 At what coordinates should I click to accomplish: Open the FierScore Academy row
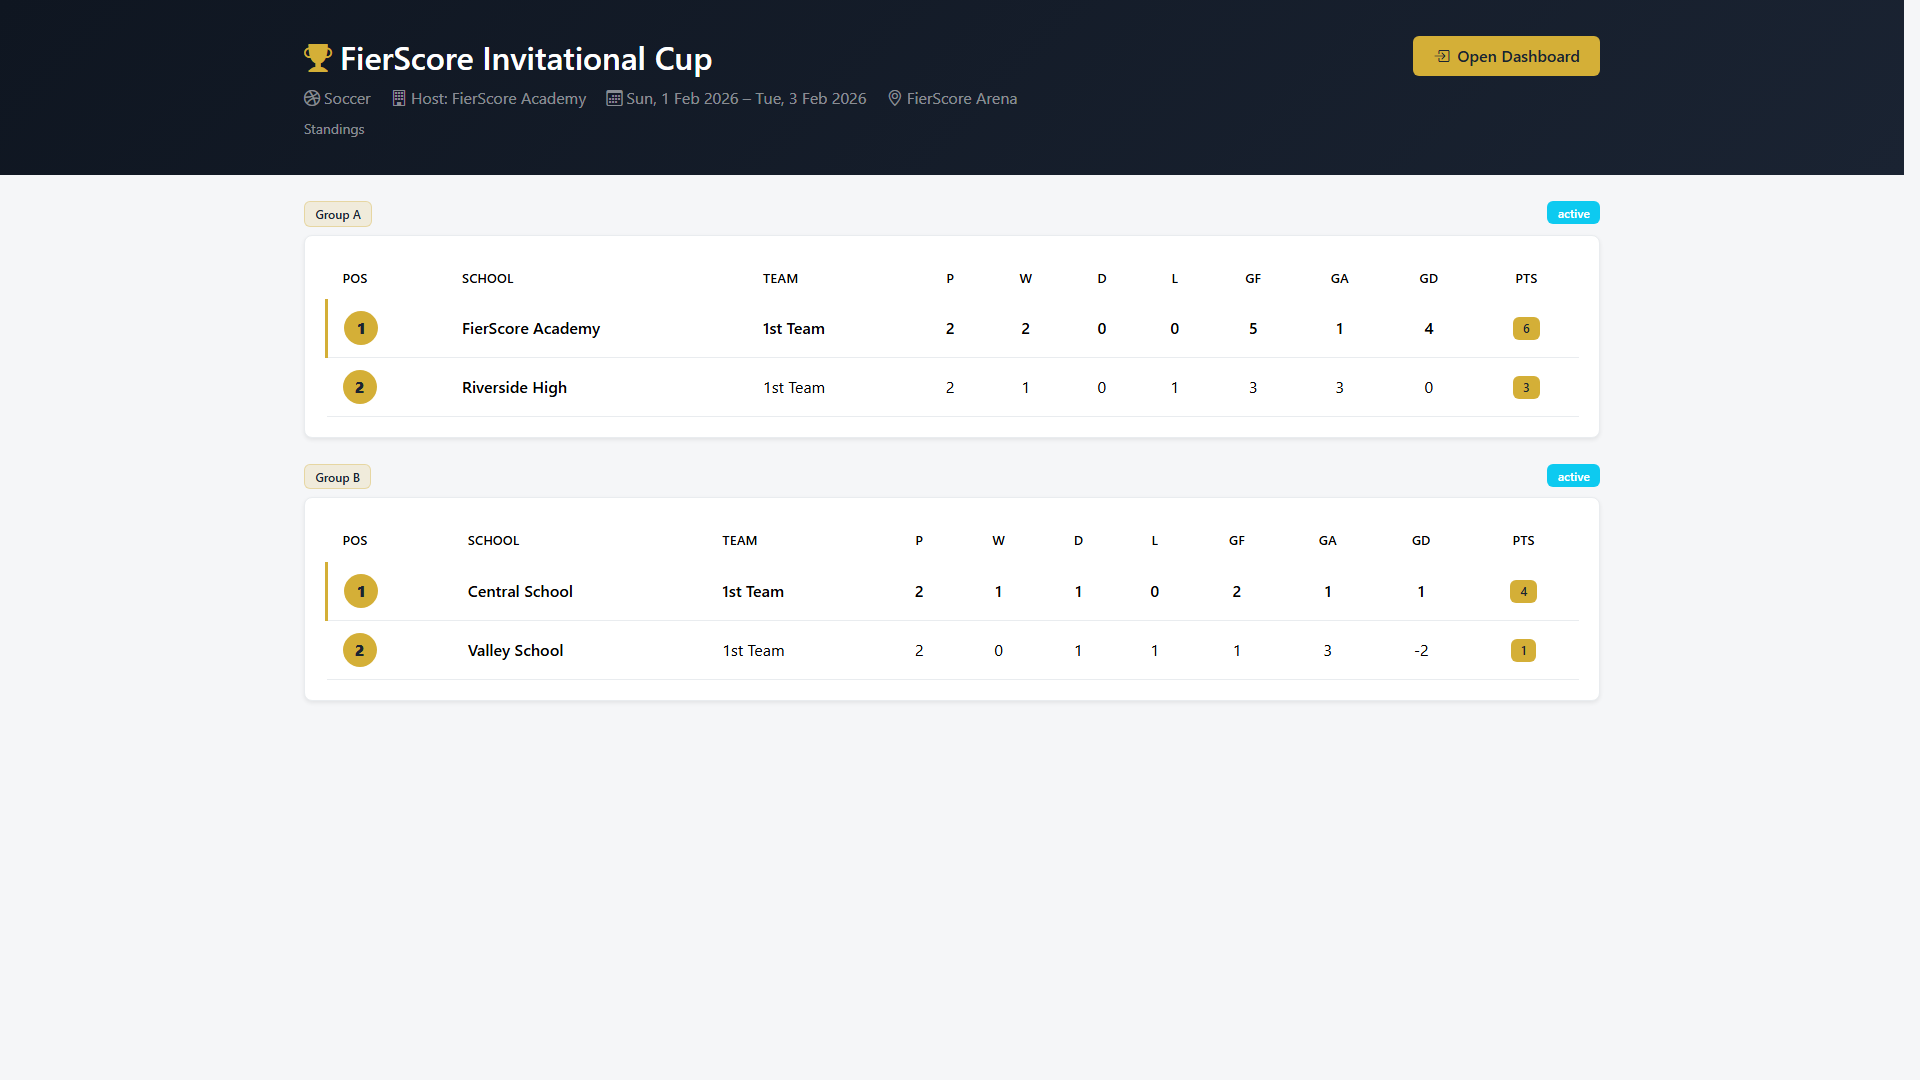tap(952, 328)
